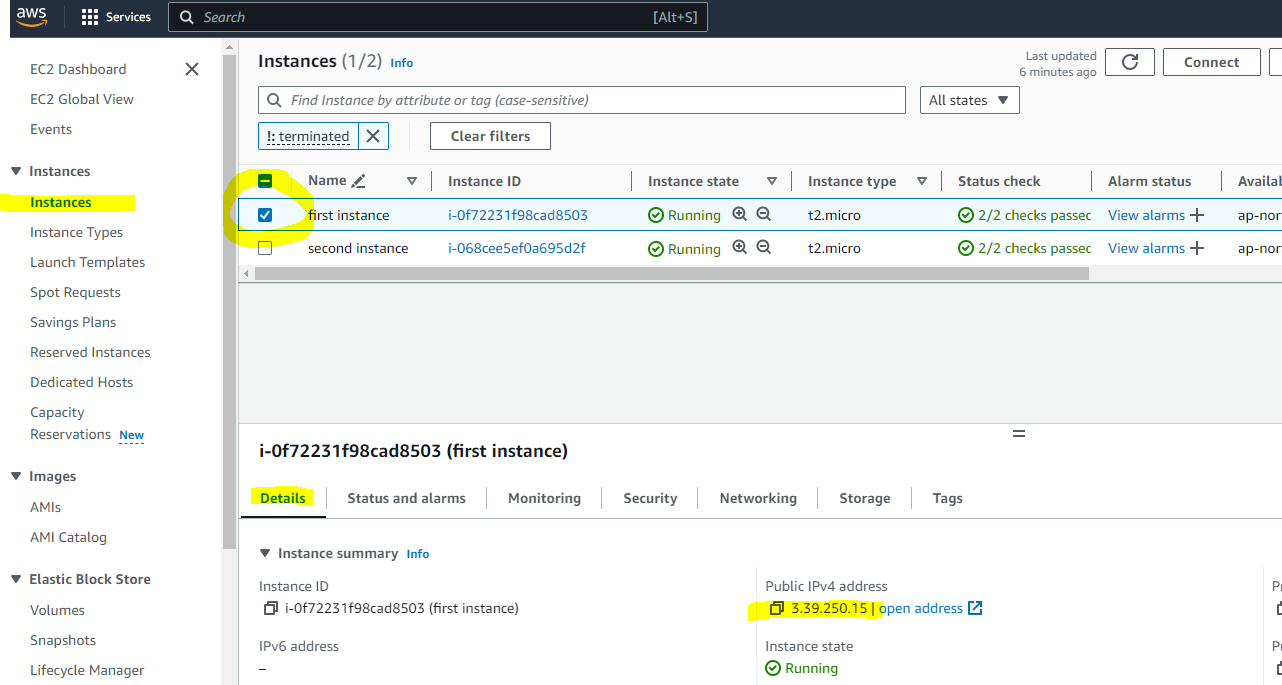Open the Storage tab
This screenshot has width=1282, height=685.
coord(865,498)
